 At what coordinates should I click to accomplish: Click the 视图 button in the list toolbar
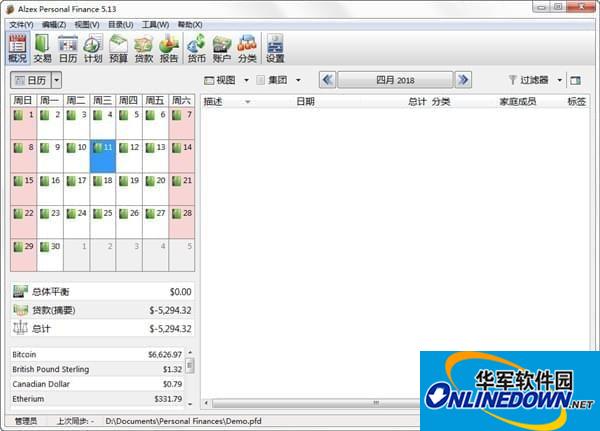pyautogui.click(x=220, y=80)
